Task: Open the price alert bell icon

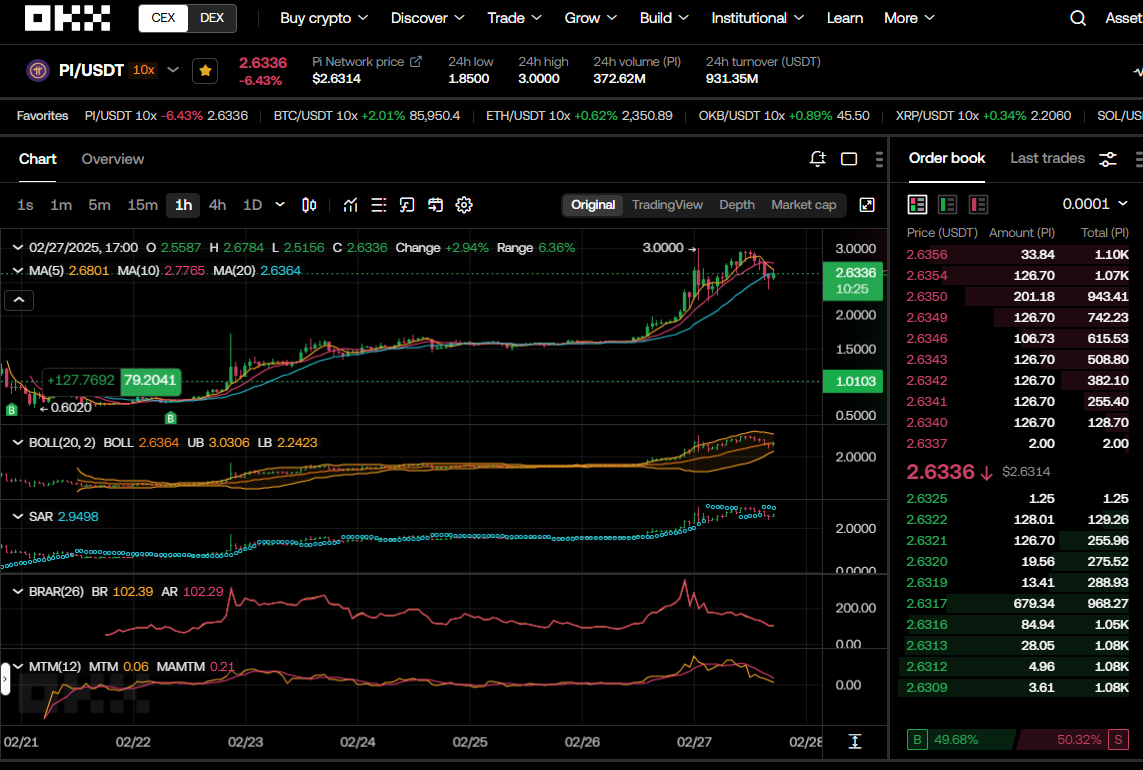Action: (817, 159)
